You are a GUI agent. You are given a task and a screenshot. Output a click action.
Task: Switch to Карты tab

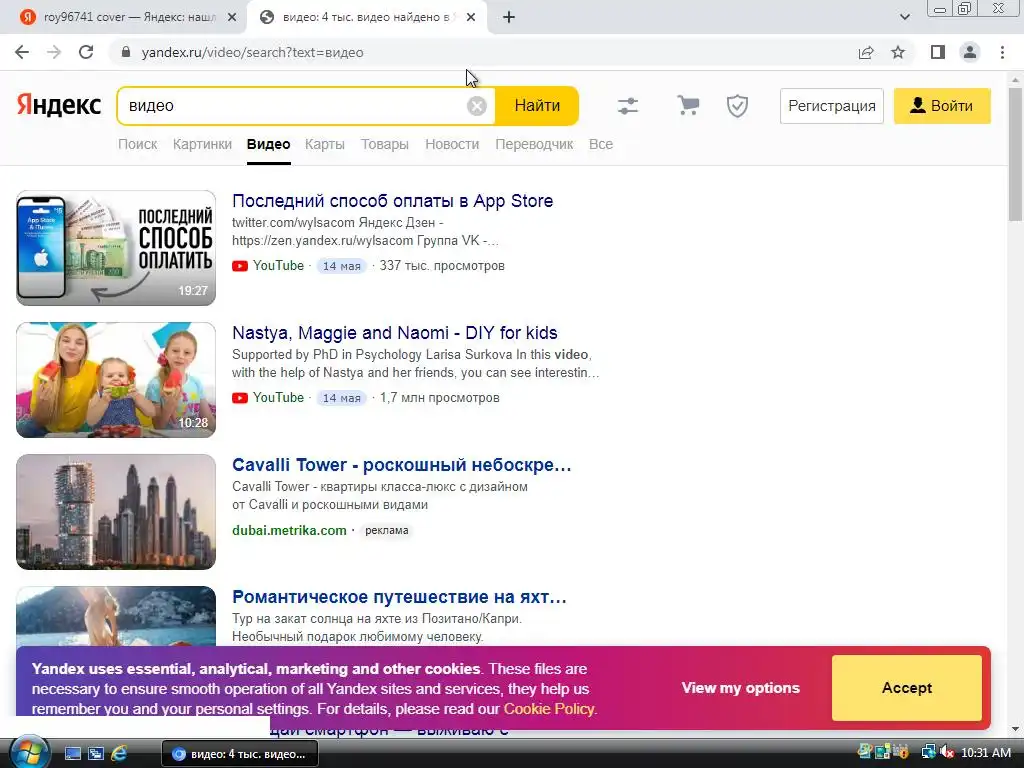click(325, 144)
